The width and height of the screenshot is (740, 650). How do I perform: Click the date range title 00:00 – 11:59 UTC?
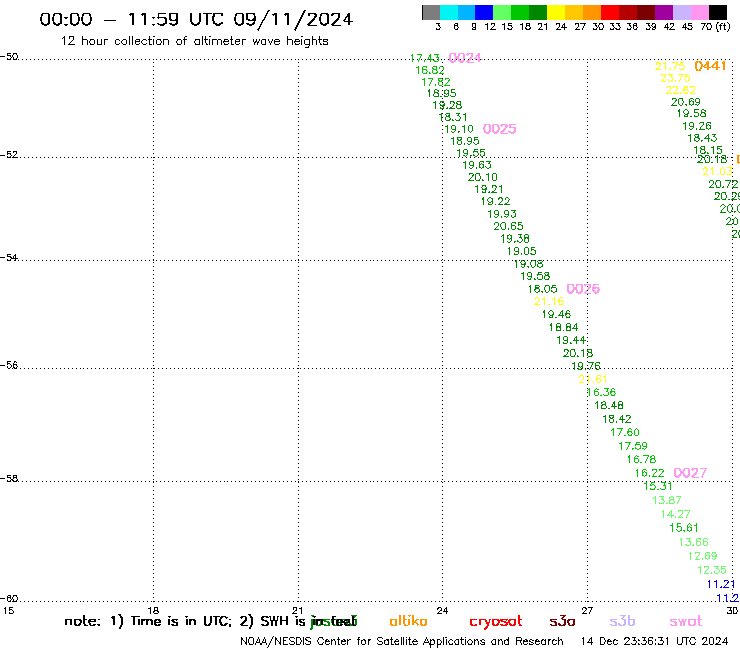(x=196, y=20)
